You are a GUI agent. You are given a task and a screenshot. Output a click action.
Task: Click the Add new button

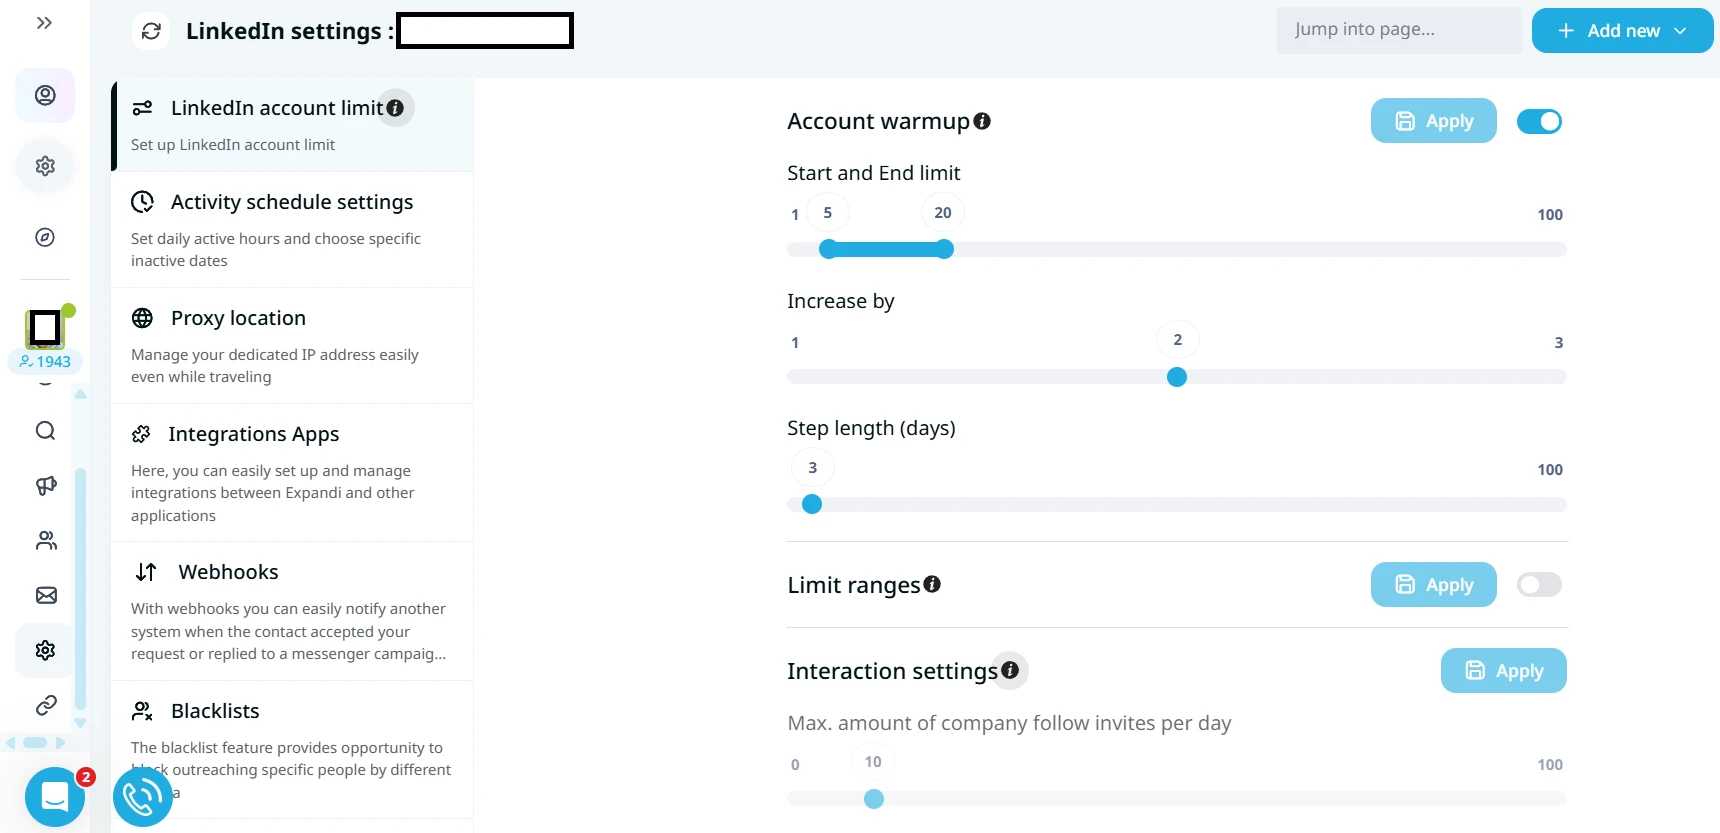point(1622,31)
